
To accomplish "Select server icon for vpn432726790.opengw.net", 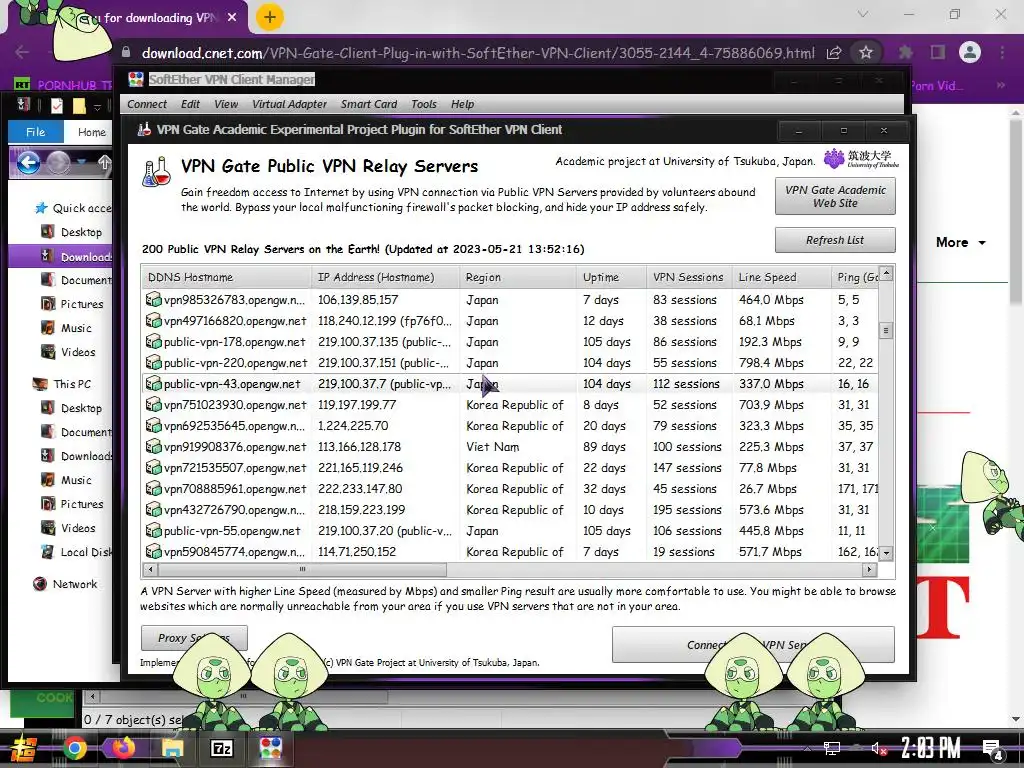I will (153, 509).
